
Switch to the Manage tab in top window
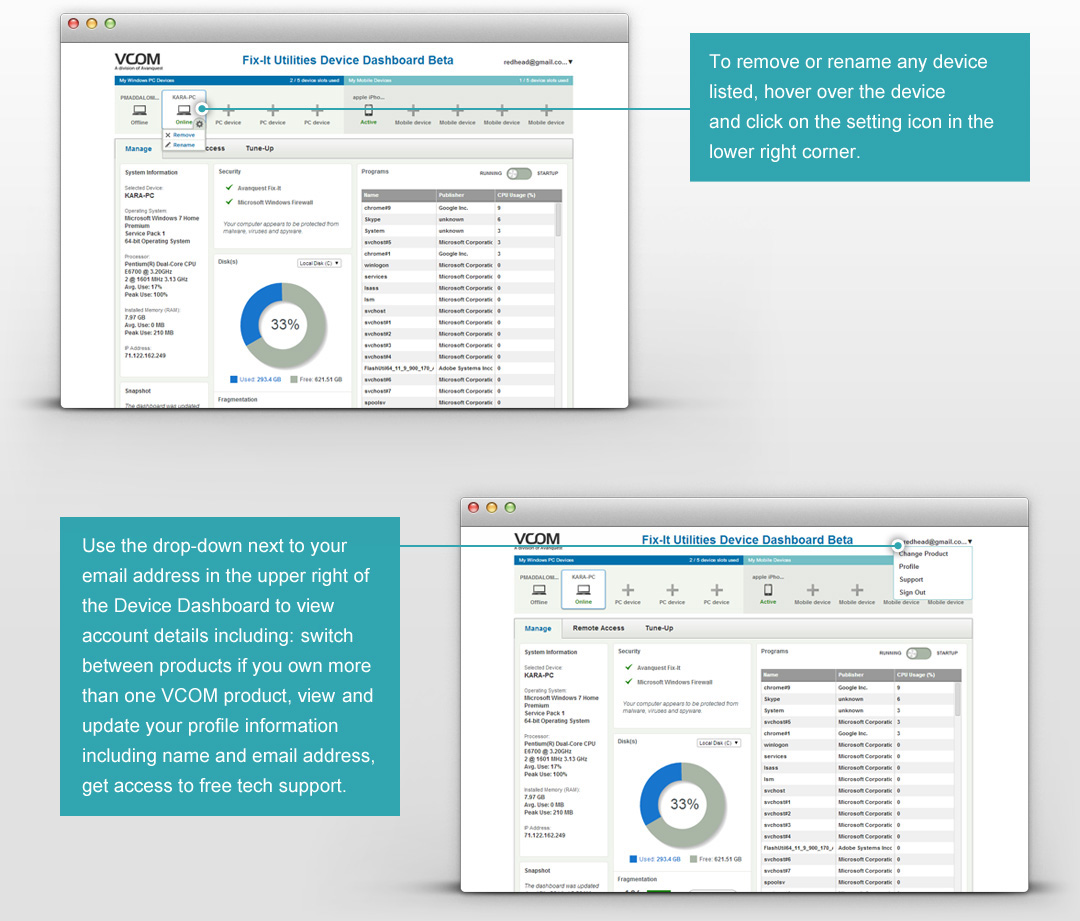pos(138,149)
